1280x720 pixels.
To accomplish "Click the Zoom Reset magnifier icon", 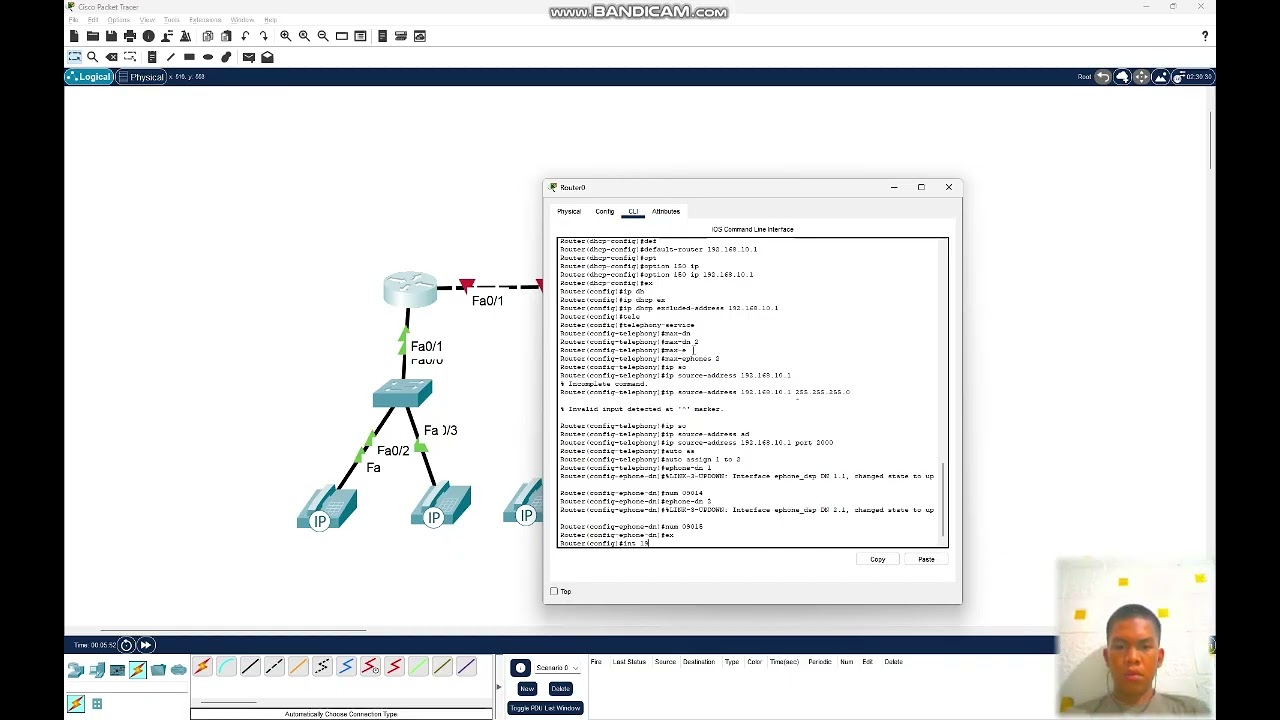I will tap(304, 36).
